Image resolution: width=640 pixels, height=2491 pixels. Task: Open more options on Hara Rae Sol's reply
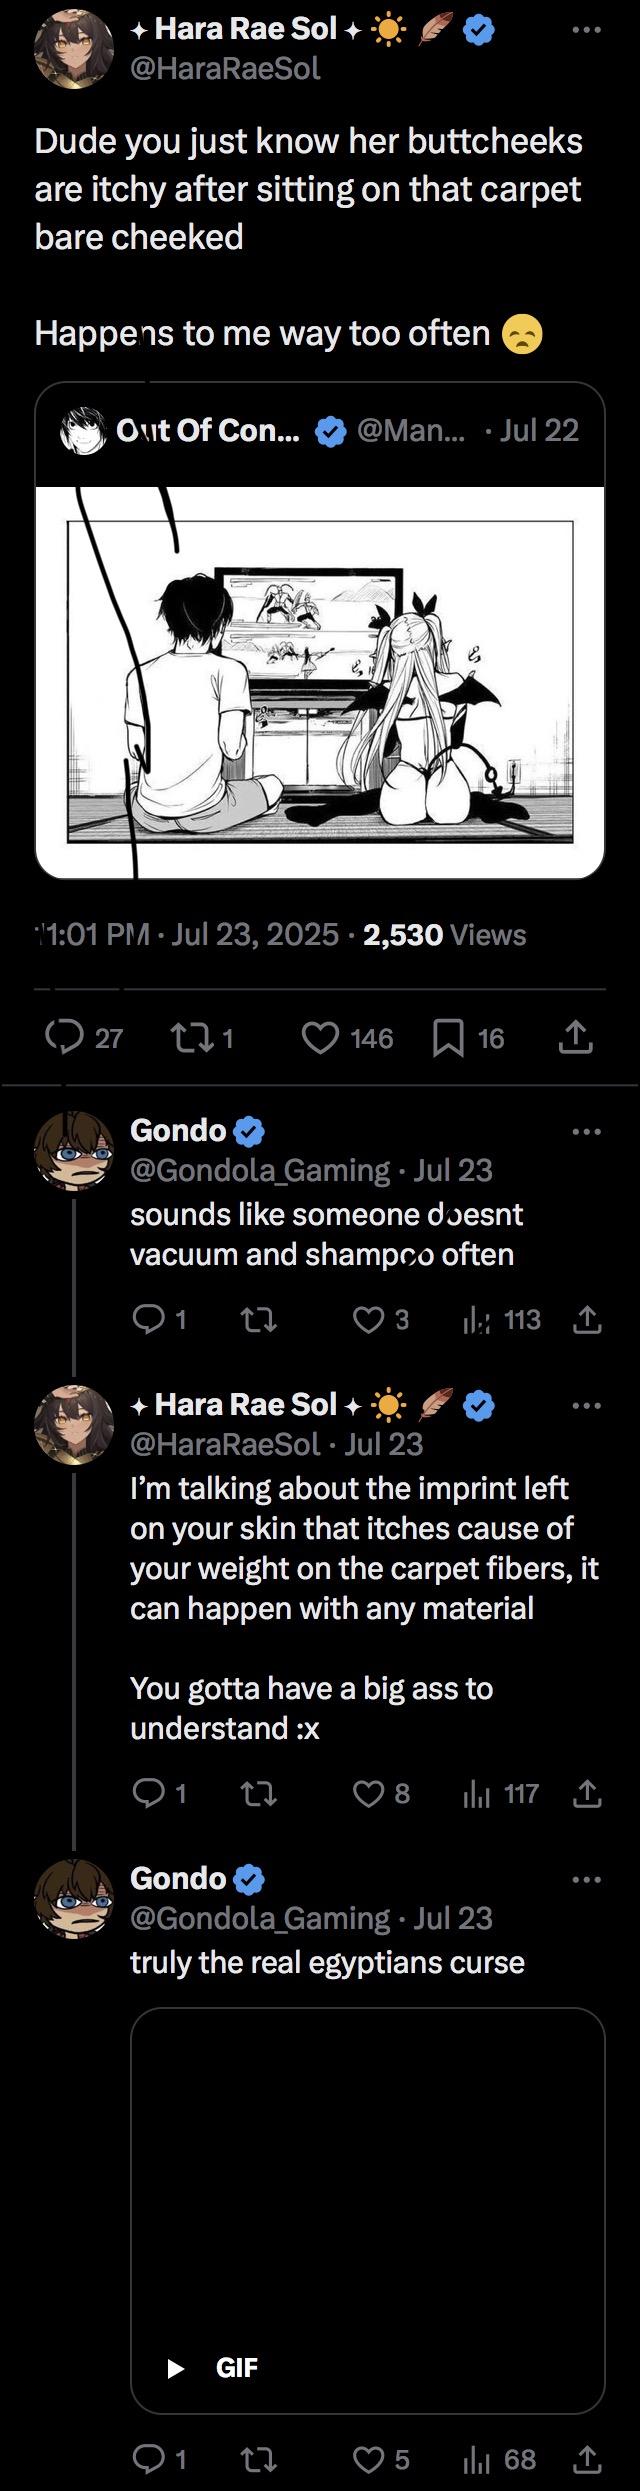point(586,1406)
